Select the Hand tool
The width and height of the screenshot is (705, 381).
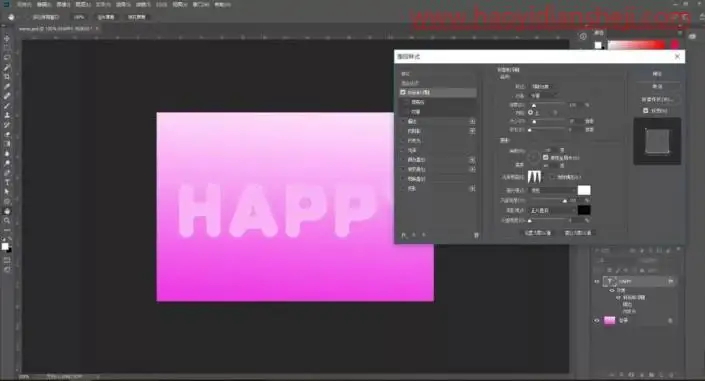(x=7, y=211)
